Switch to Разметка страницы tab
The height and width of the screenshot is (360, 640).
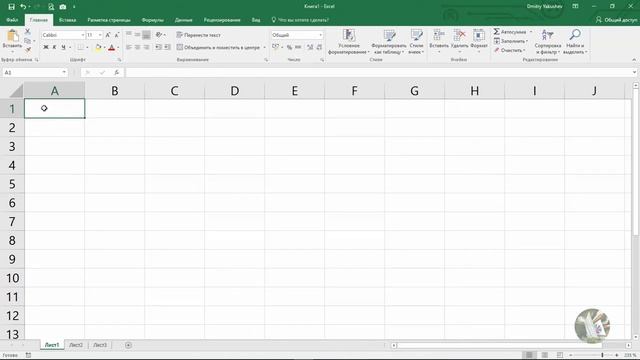coord(109,20)
